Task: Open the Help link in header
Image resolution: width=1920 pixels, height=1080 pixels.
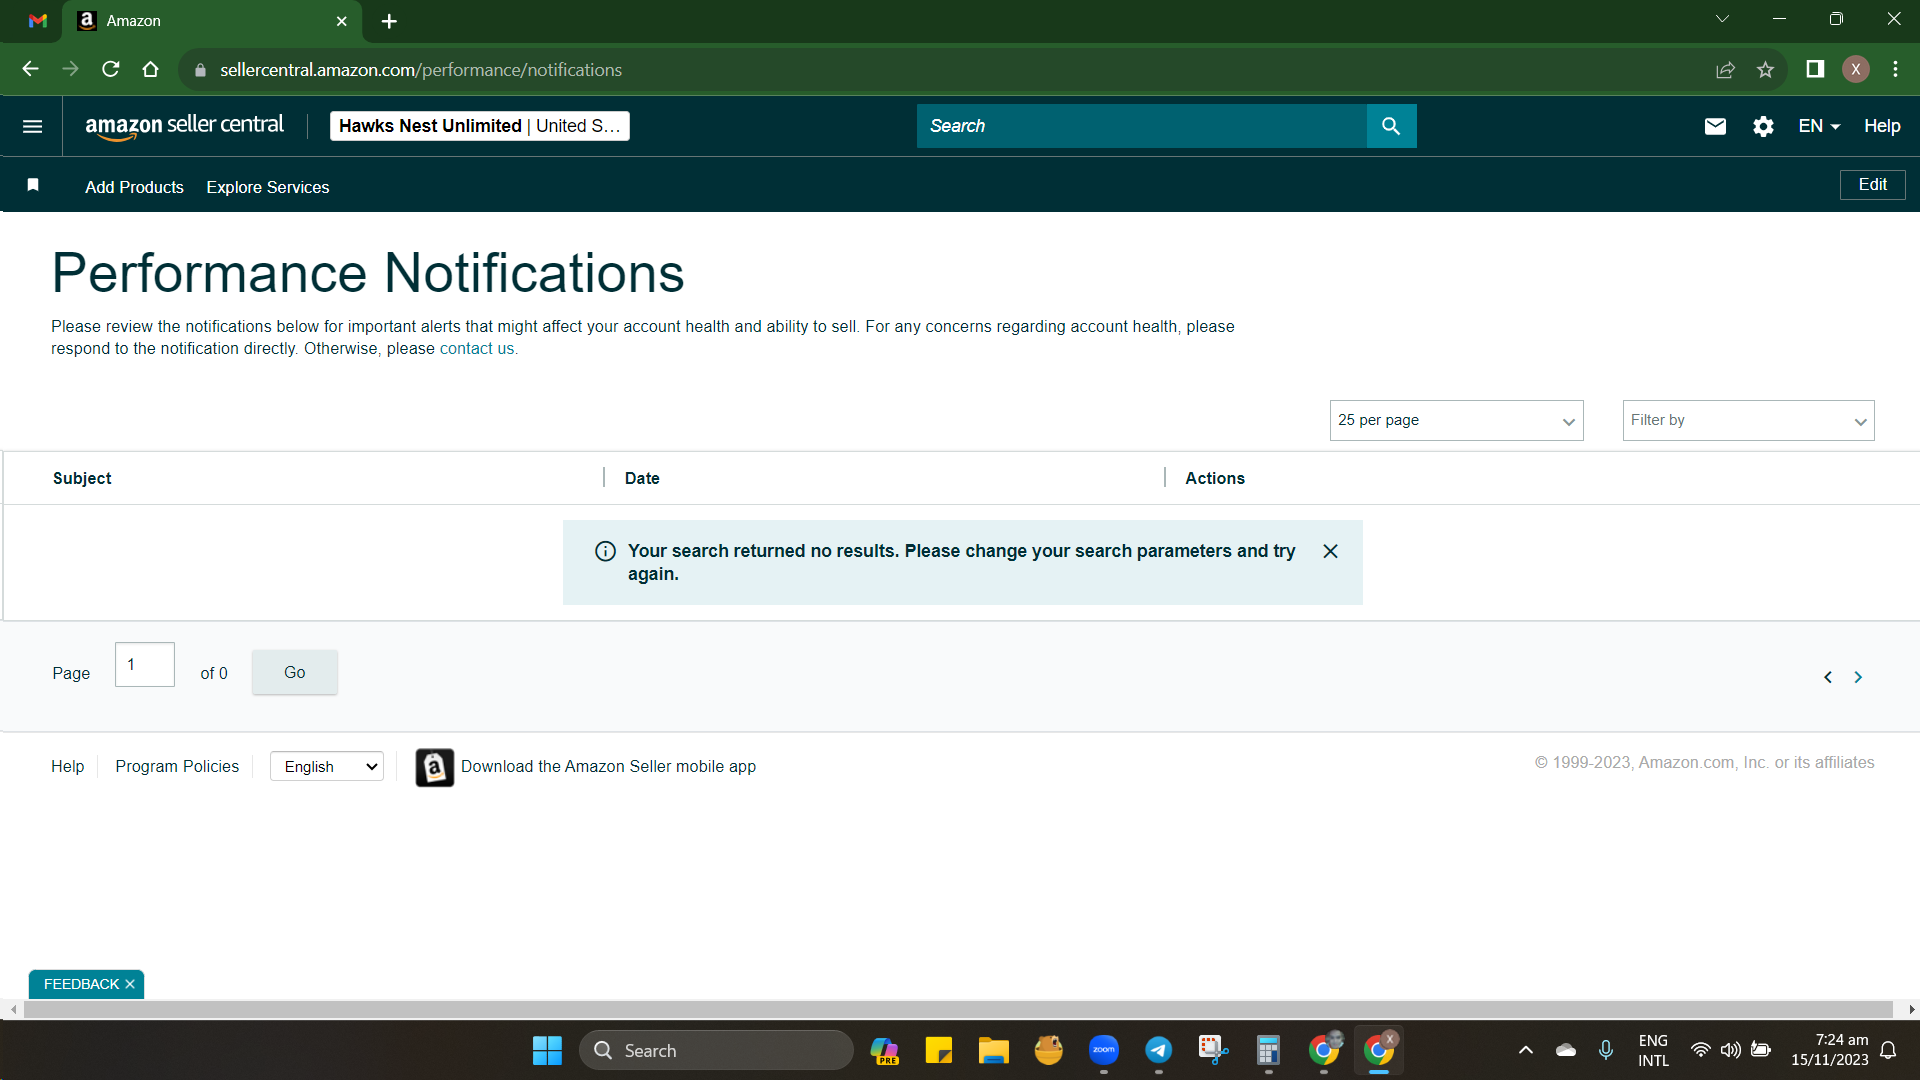Action: 1881,126
